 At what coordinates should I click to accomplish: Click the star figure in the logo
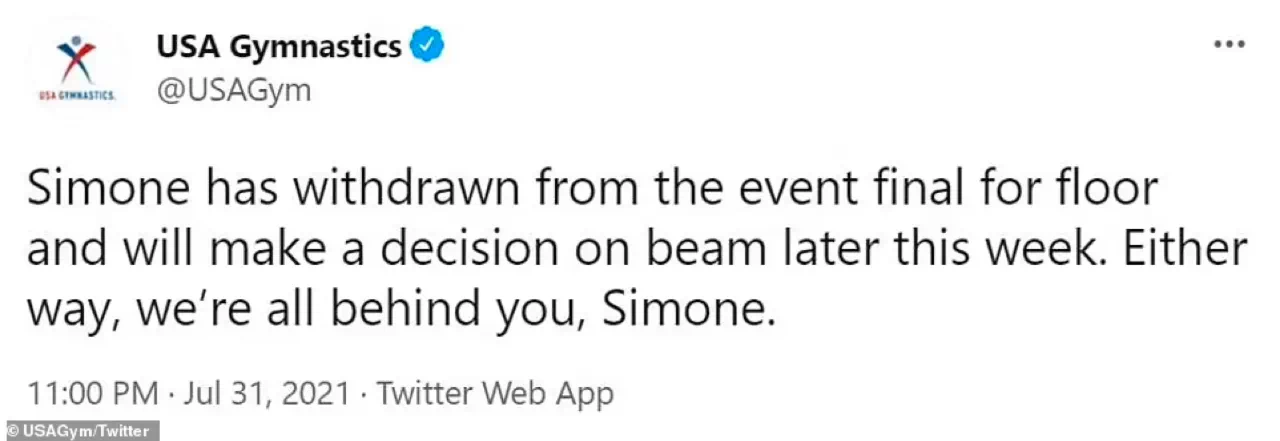(x=77, y=58)
